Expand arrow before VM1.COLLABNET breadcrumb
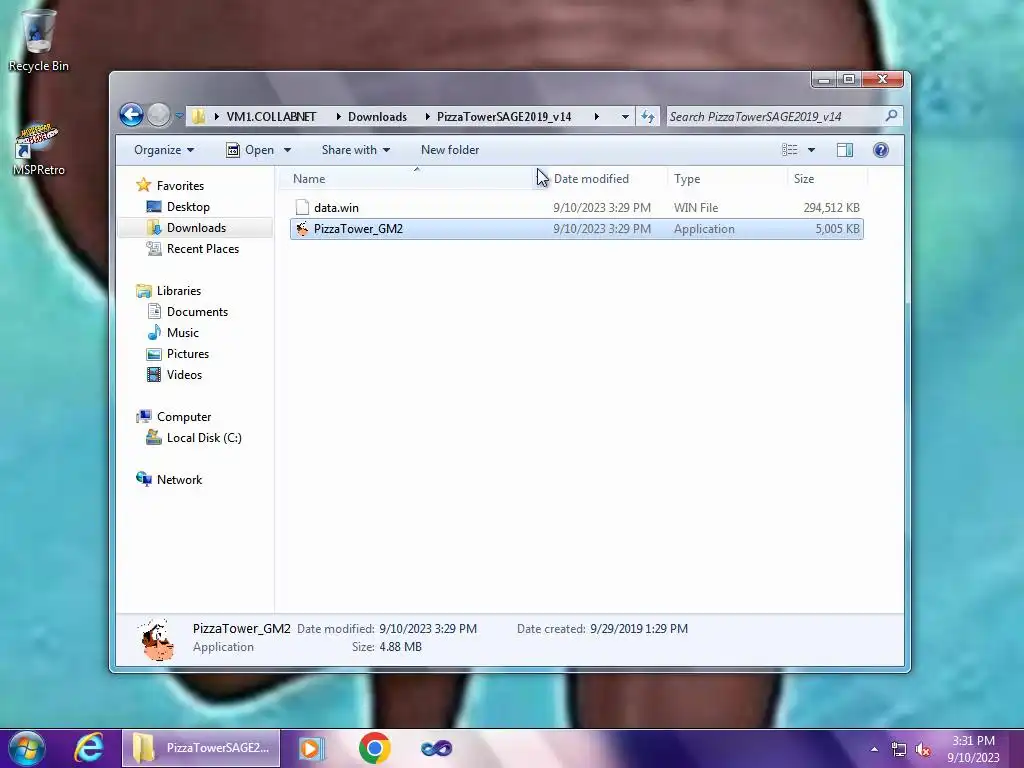This screenshot has height=768, width=1024. coord(216,116)
